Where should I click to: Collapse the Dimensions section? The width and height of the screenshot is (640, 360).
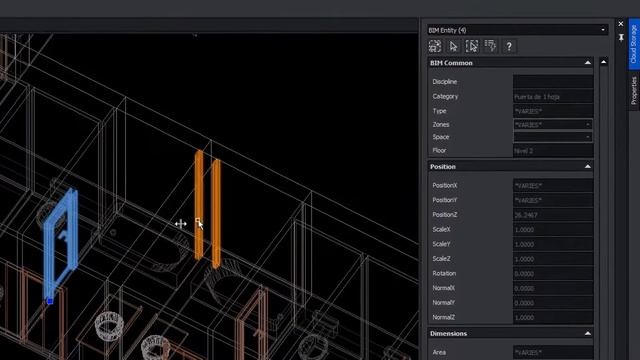pos(587,333)
